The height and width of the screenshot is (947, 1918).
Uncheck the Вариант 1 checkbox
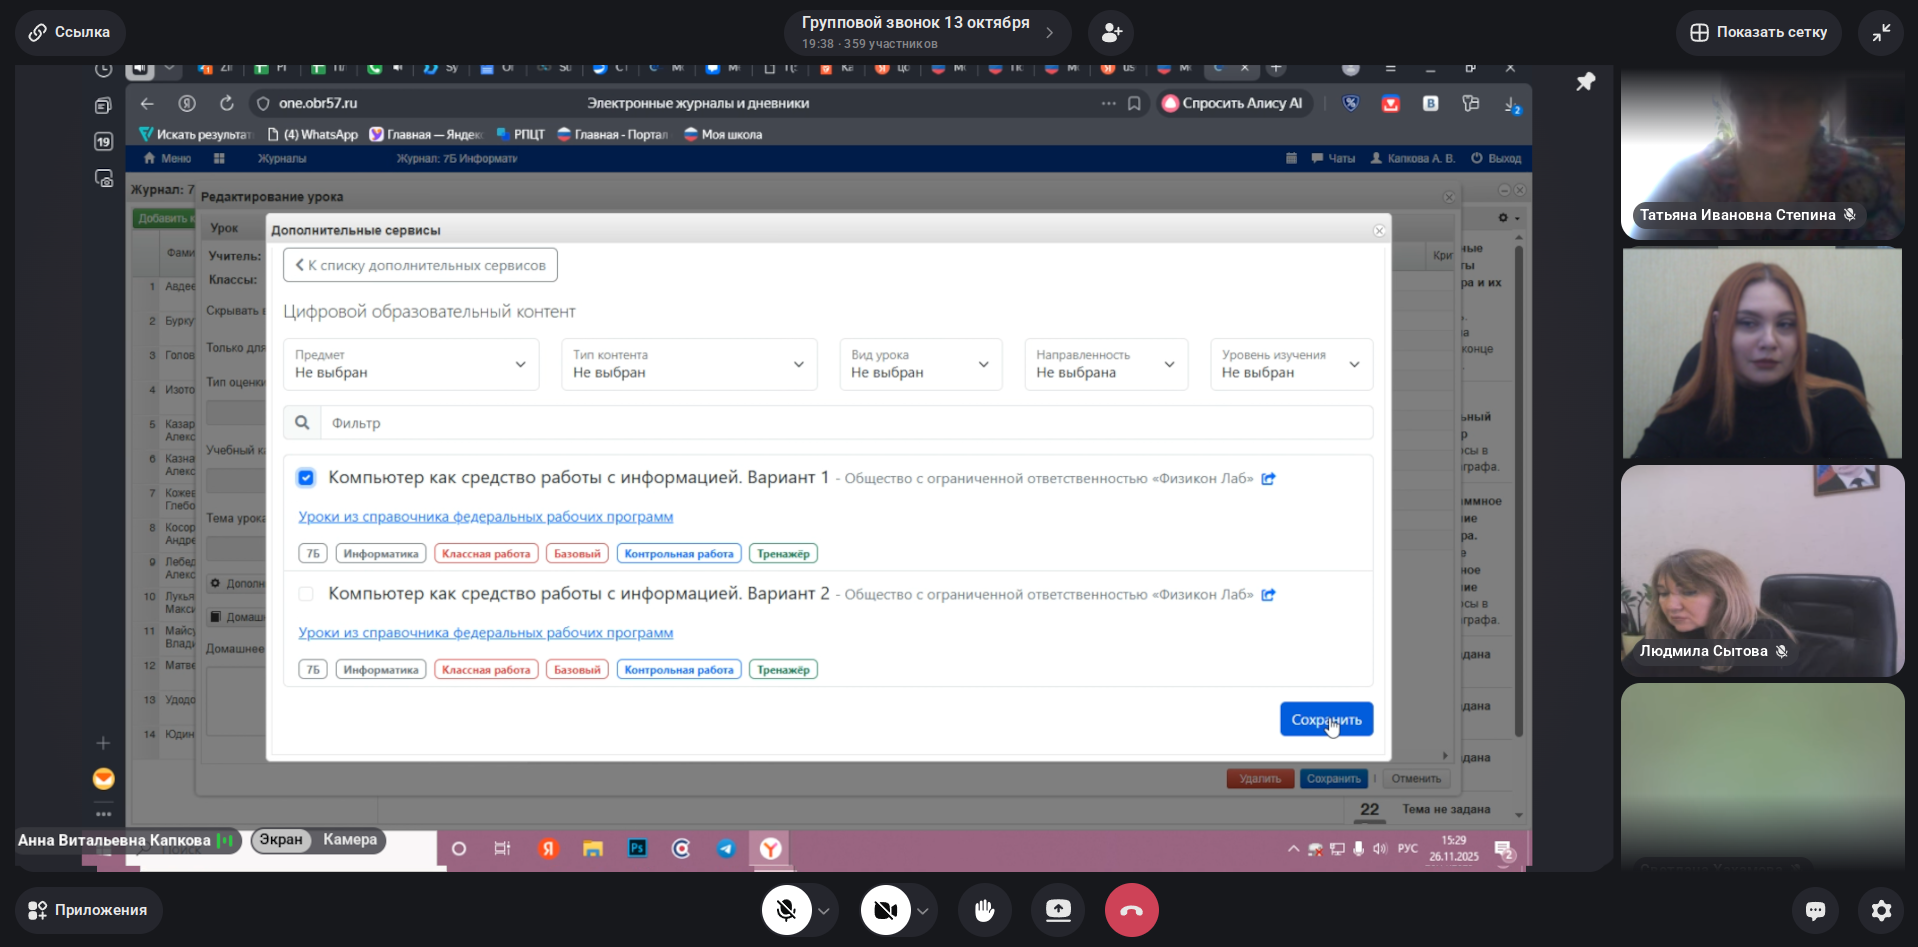pyautogui.click(x=306, y=478)
